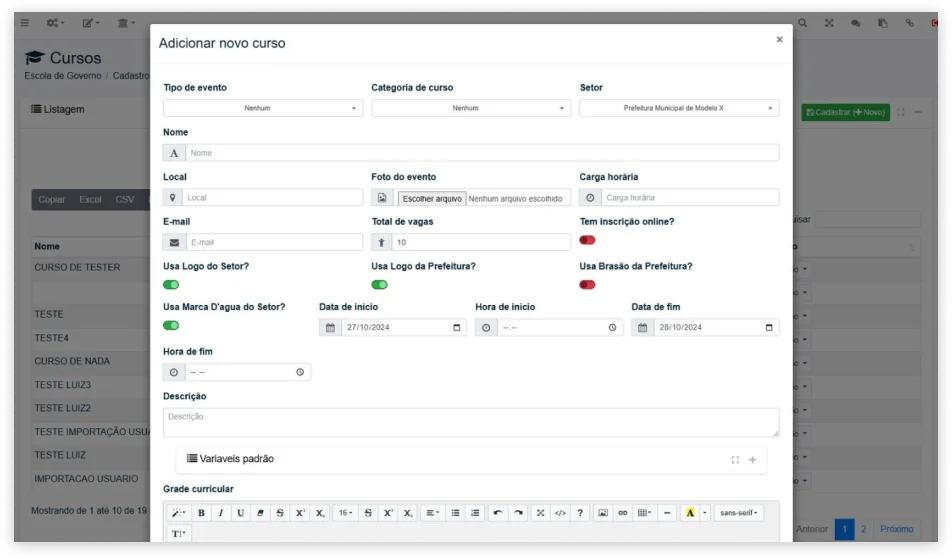Toggle bold in the Grade curricular editor
This screenshot has height=559, width=952.
[x=201, y=513]
